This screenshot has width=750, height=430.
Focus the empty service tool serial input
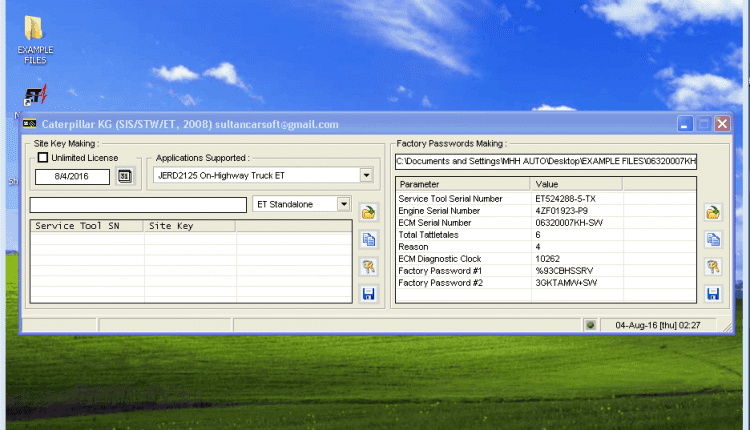coord(138,205)
